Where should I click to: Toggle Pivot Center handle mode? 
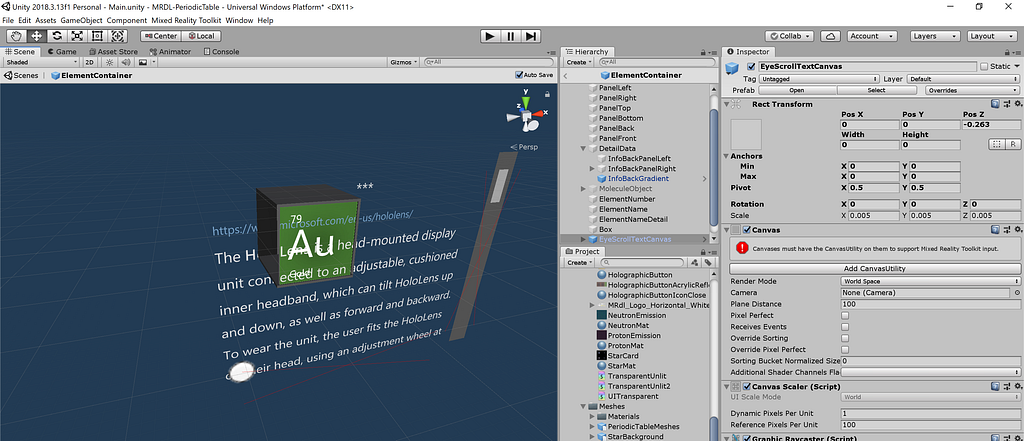point(161,36)
